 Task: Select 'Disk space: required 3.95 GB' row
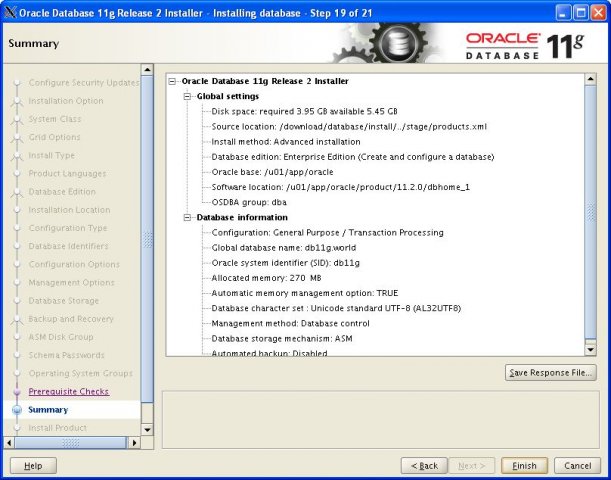(304, 111)
